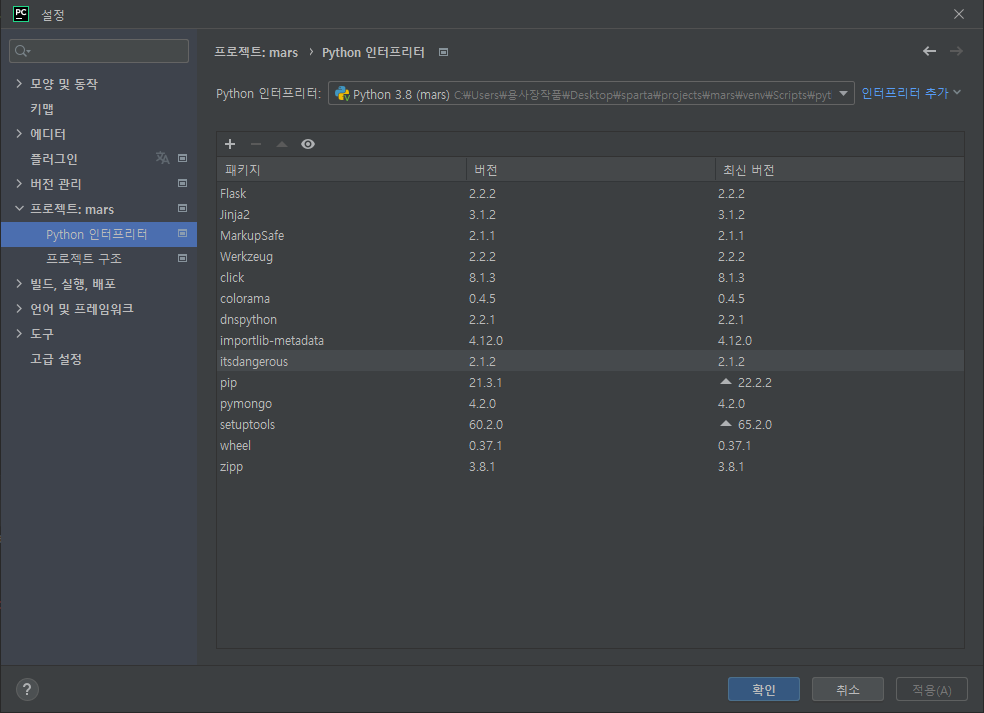
Task: Select the itsdangerous package row
Action: click(591, 362)
